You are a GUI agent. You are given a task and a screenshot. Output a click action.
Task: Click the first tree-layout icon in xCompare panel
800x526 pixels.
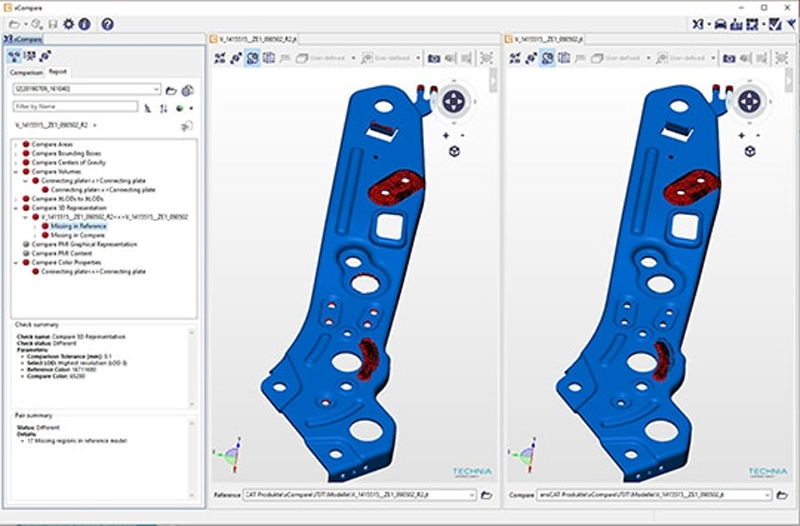14,56
